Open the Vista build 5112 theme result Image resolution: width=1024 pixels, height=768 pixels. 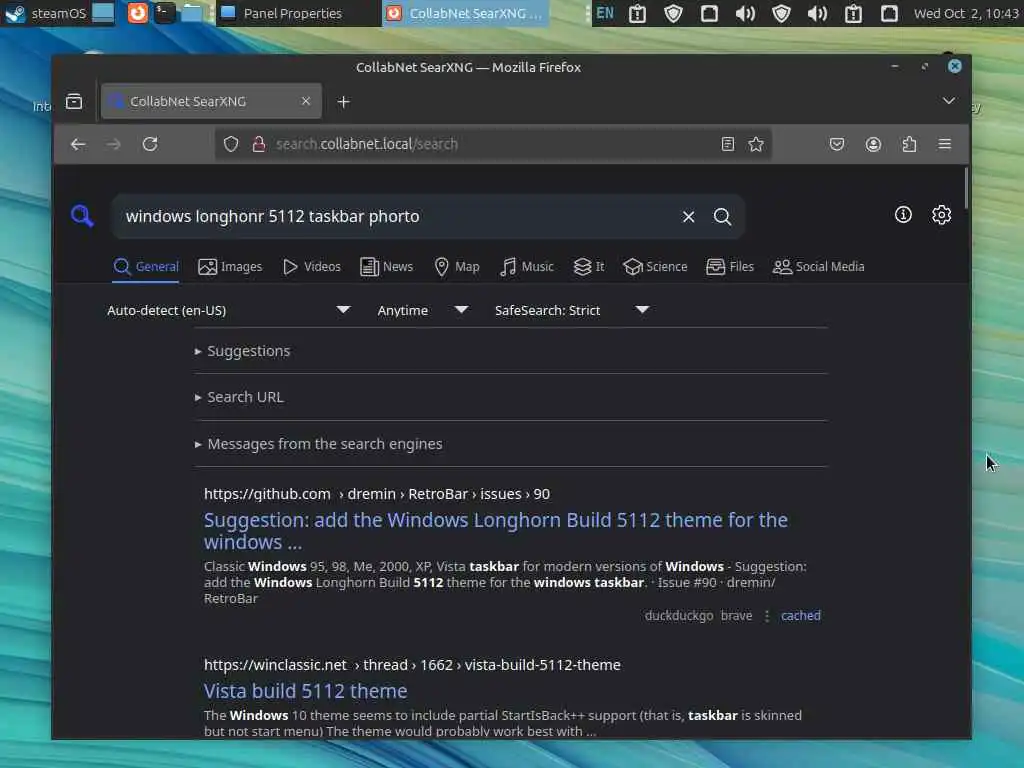(x=306, y=691)
